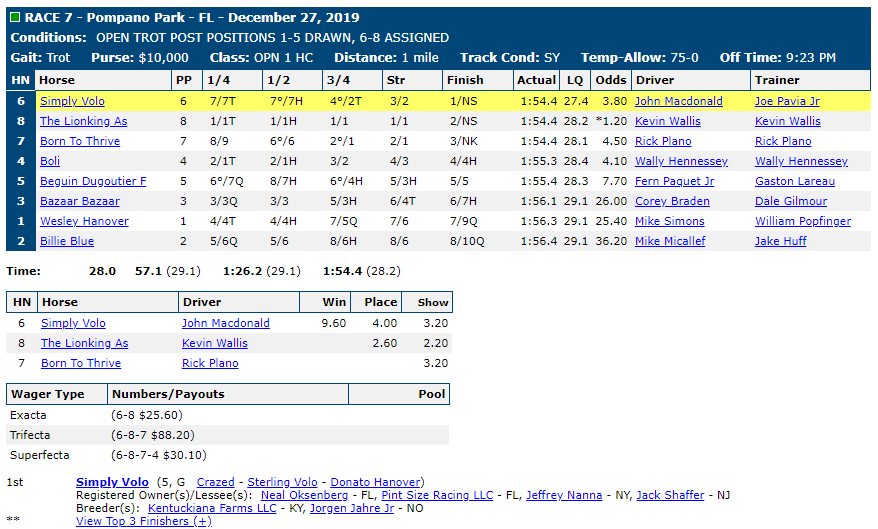Open the Bazaar Bazaar horse link
Image resolution: width=878 pixels, height=529 pixels.
coord(80,202)
